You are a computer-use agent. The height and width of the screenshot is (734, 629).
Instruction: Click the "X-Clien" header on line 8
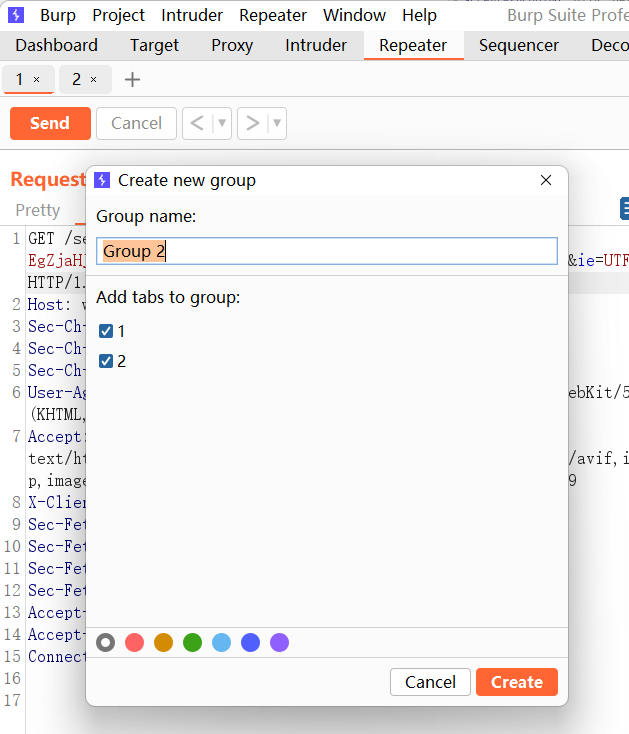(57, 503)
